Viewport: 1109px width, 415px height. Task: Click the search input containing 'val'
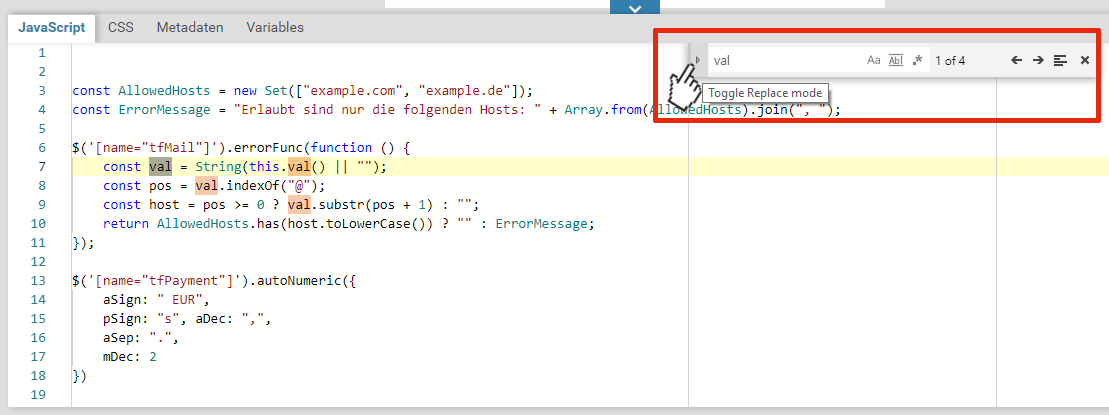coord(780,61)
